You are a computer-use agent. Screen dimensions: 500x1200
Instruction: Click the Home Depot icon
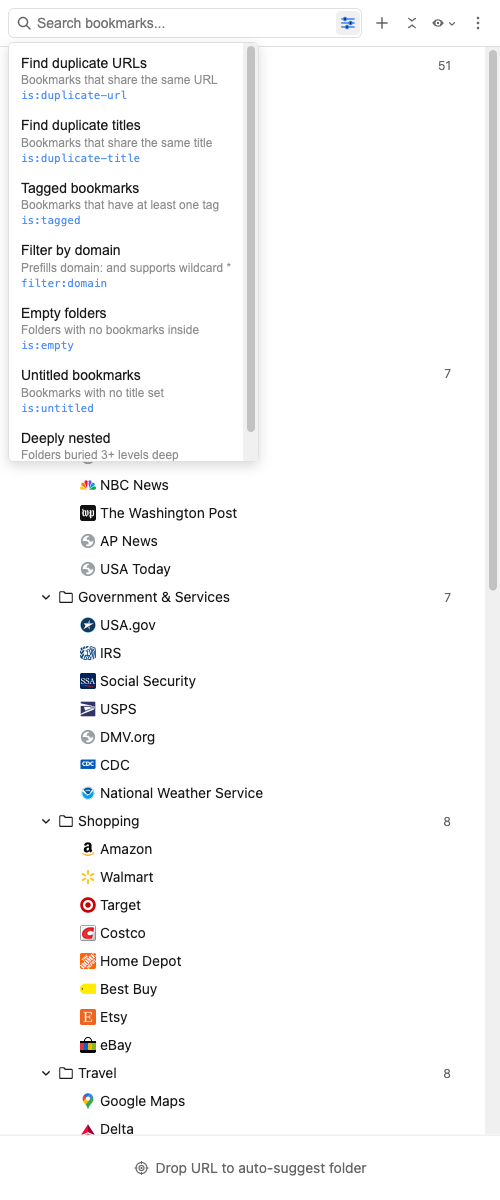point(88,961)
